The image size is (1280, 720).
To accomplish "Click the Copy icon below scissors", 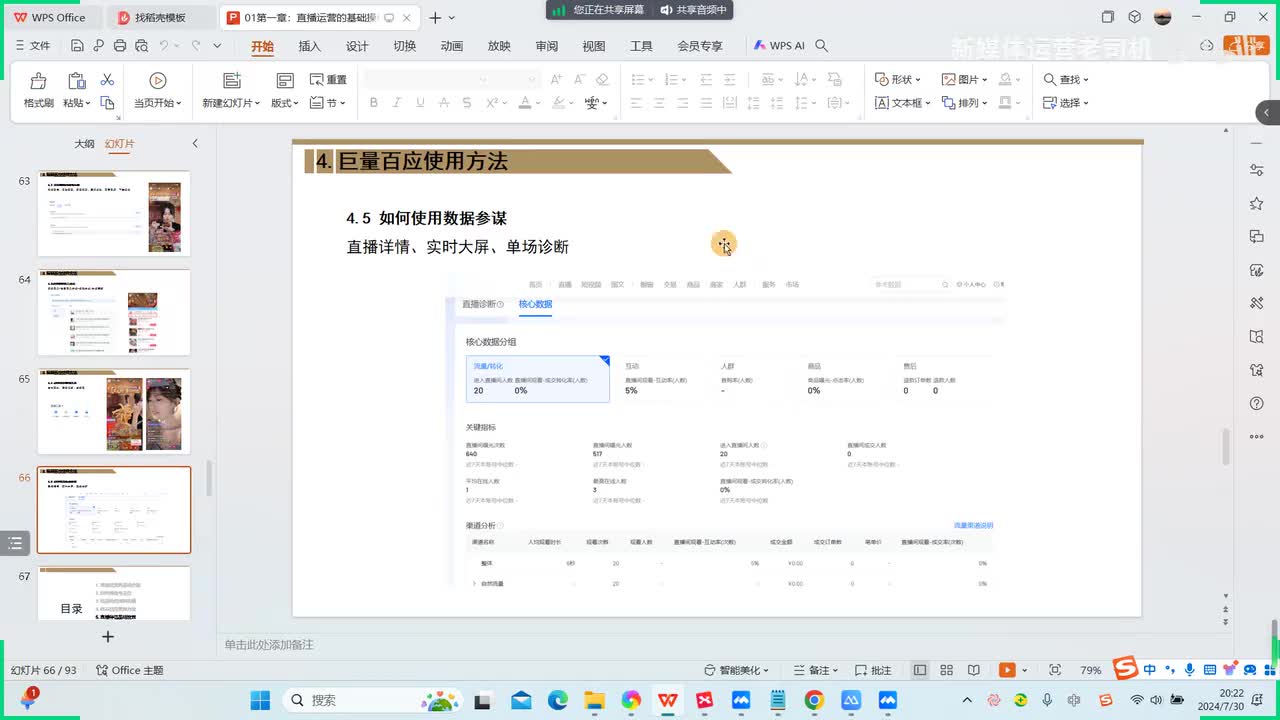I will click(x=107, y=103).
